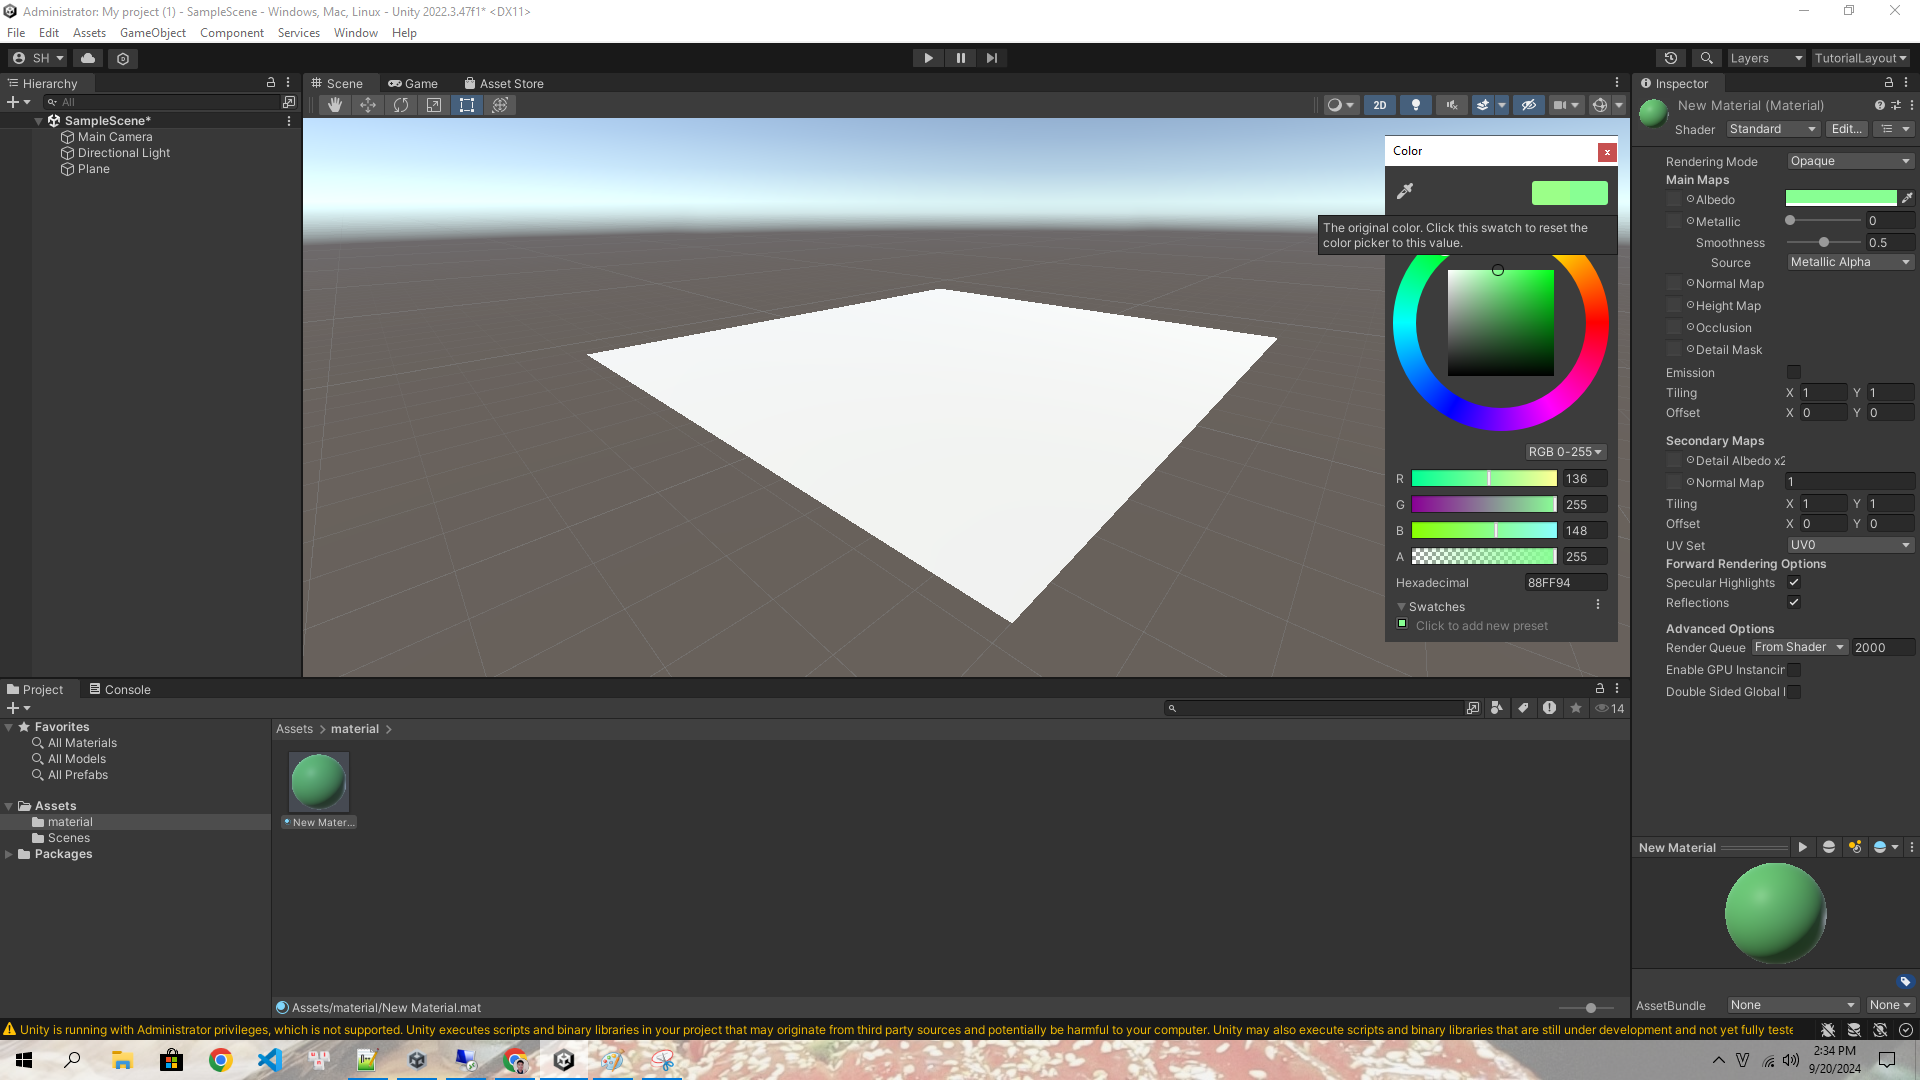Image resolution: width=1920 pixels, height=1080 pixels.
Task: Click to add new swatch preset
Action: pos(1402,624)
